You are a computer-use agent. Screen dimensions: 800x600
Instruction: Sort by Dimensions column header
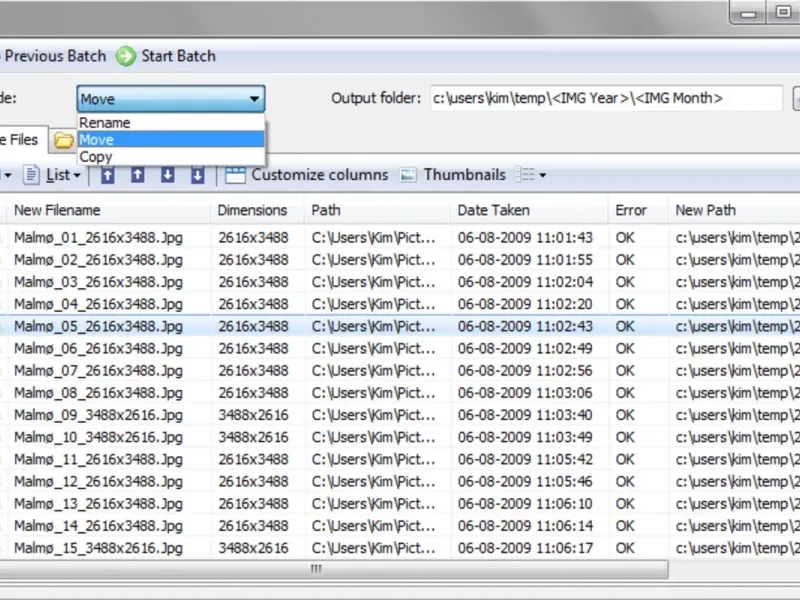click(257, 210)
